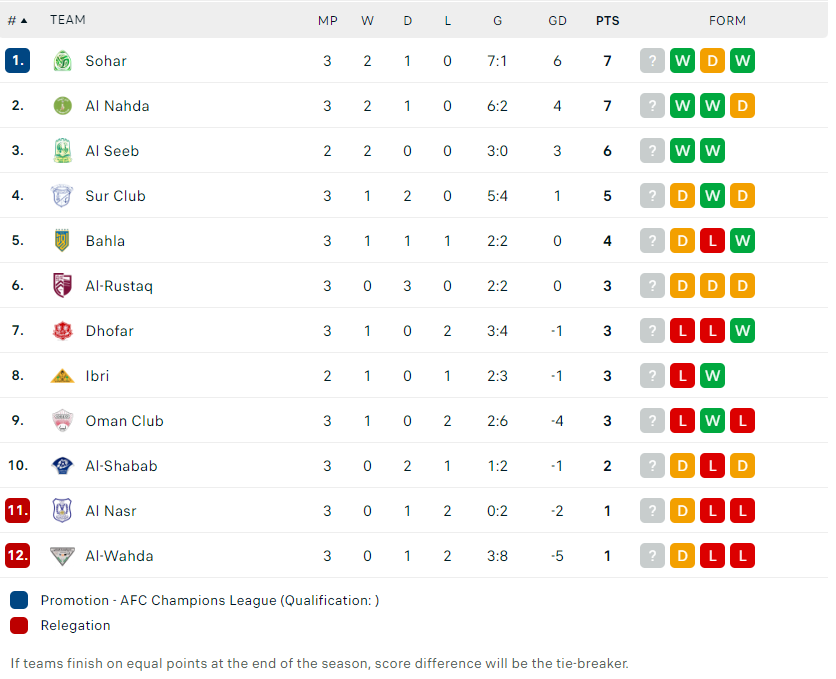The image size is (836, 679).
Task: Click the blue Promotion legend swatch
Action: (19, 600)
